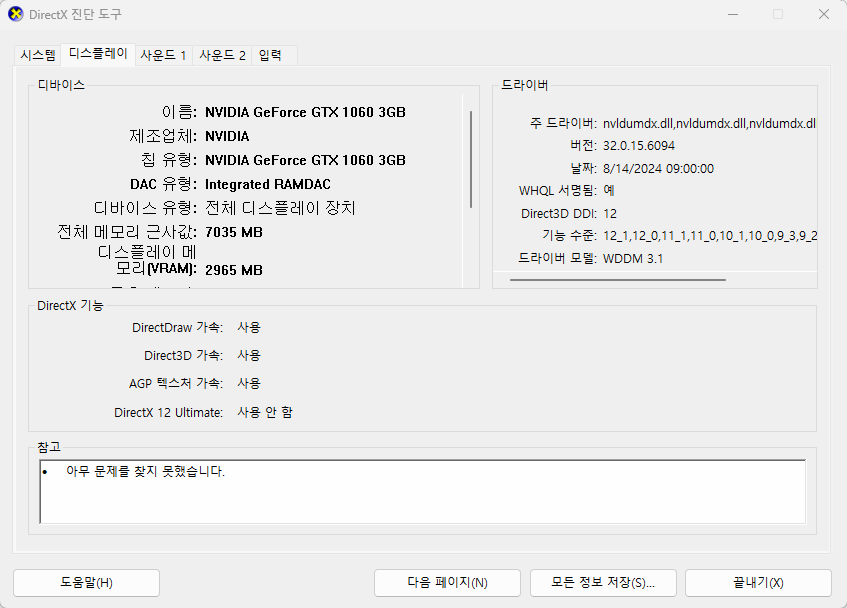Click AGP 텍스처 가속 value 사용

(249, 383)
